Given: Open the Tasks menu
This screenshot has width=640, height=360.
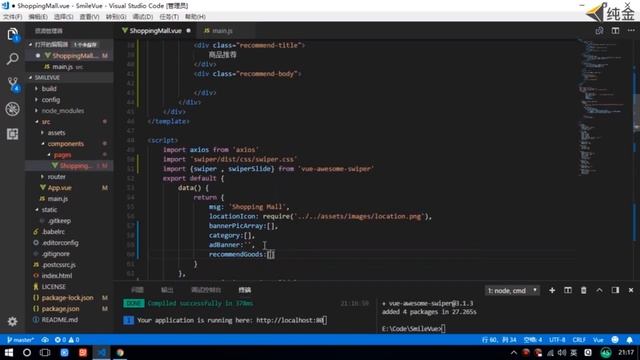Looking at the screenshot, I should [169, 17].
